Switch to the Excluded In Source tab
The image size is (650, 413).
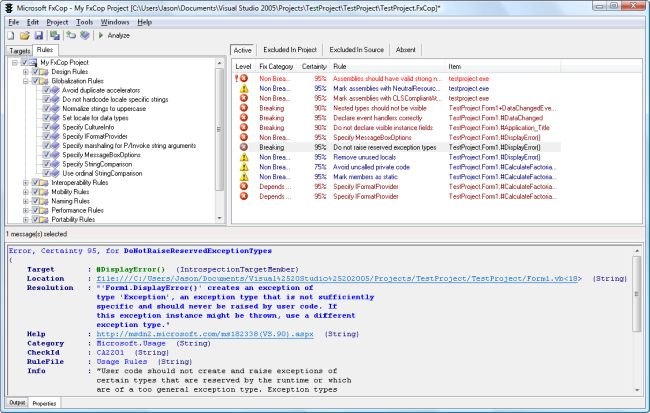coord(357,49)
